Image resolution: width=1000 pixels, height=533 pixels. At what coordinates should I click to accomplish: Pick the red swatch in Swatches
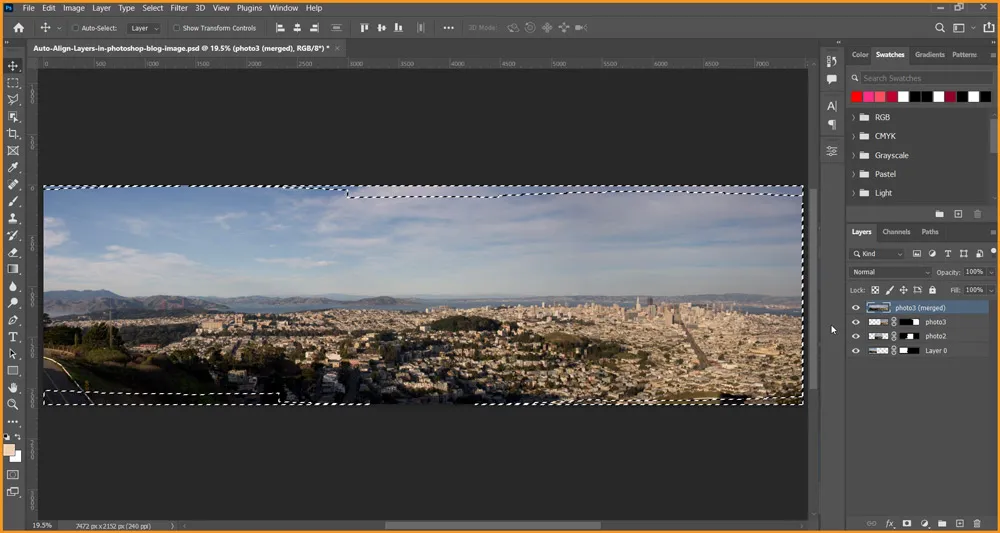(856, 97)
